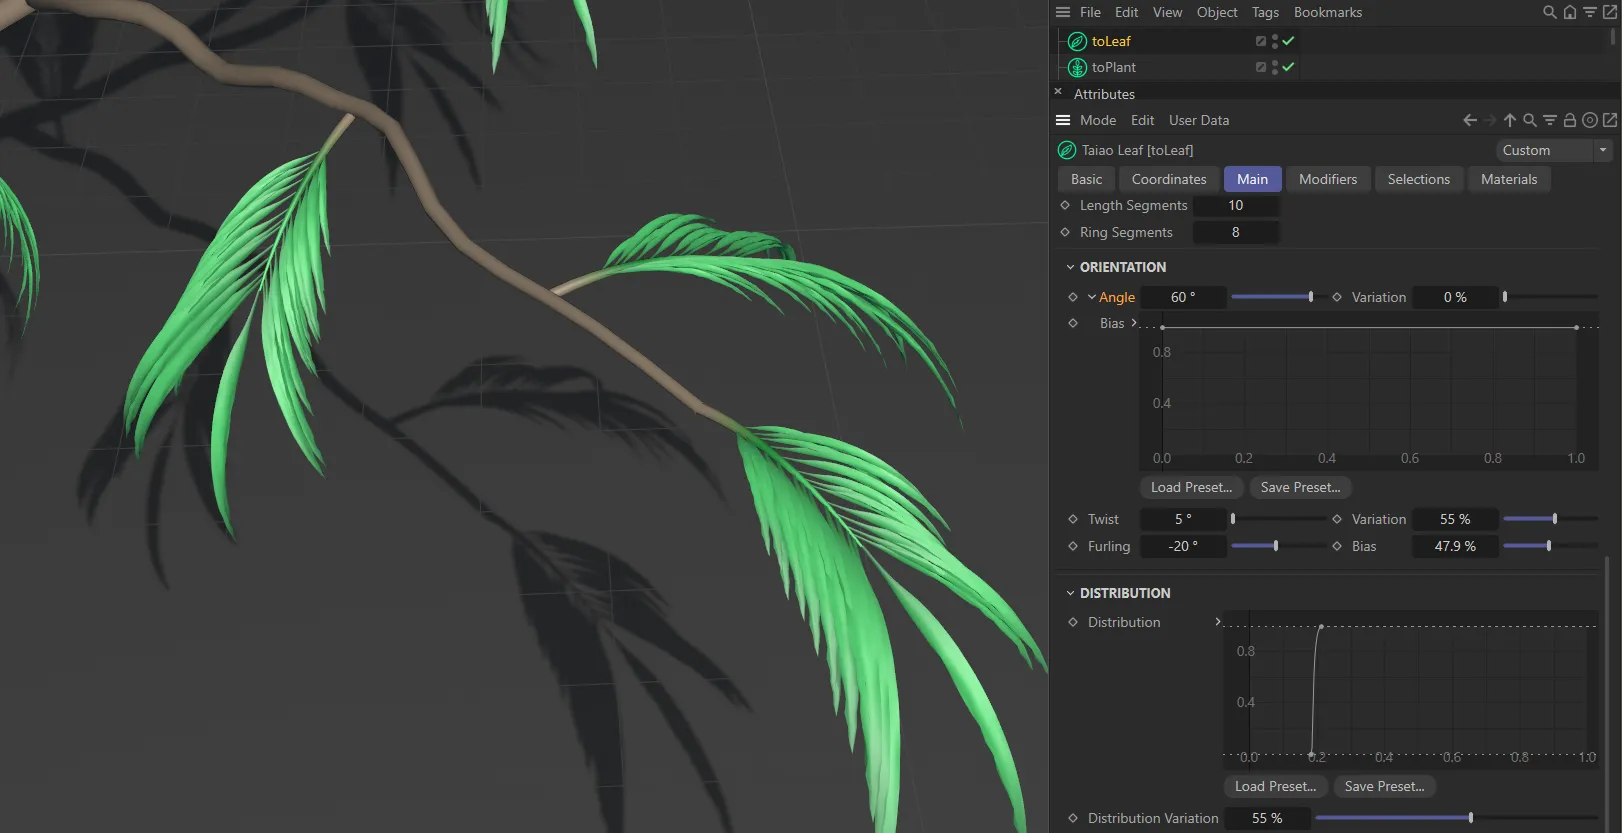Click the Attributes forward arrow
This screenshot has width=1622, height=833.
[1490, 120]
